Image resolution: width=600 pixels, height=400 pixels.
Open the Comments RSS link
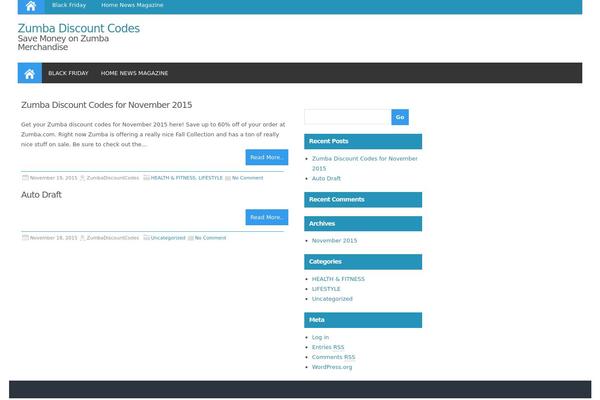pos(333,357)
